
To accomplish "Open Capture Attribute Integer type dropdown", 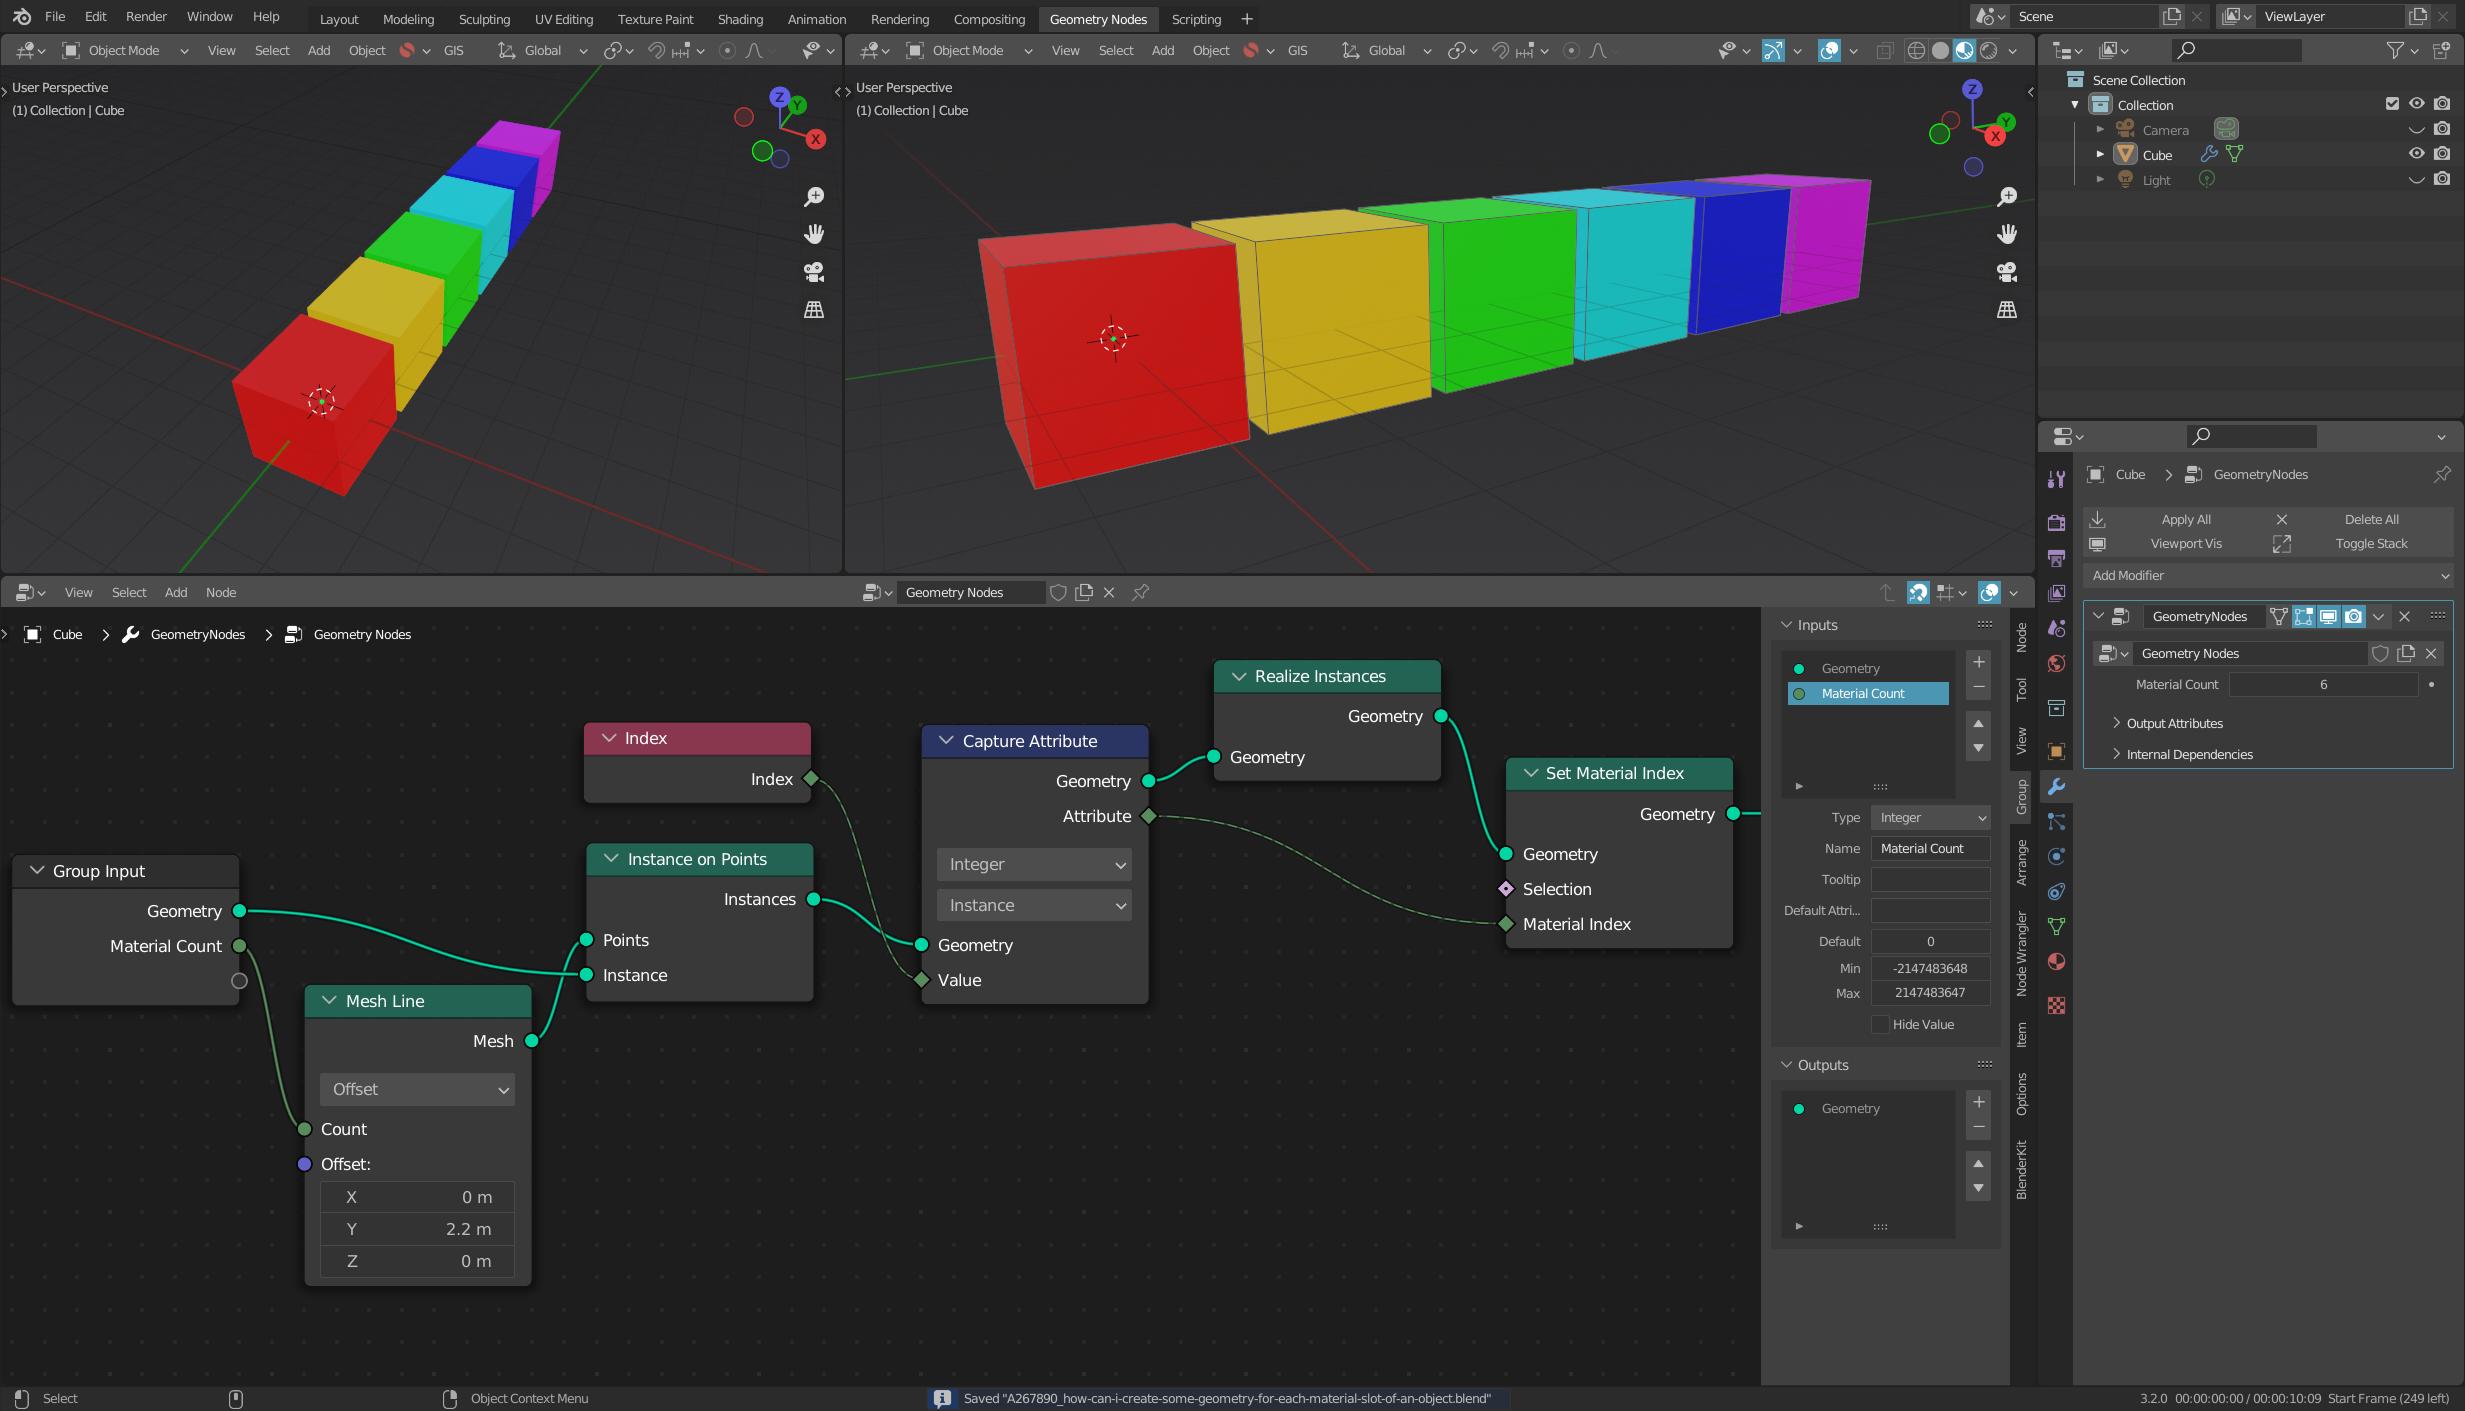I will pos(1034,864).
